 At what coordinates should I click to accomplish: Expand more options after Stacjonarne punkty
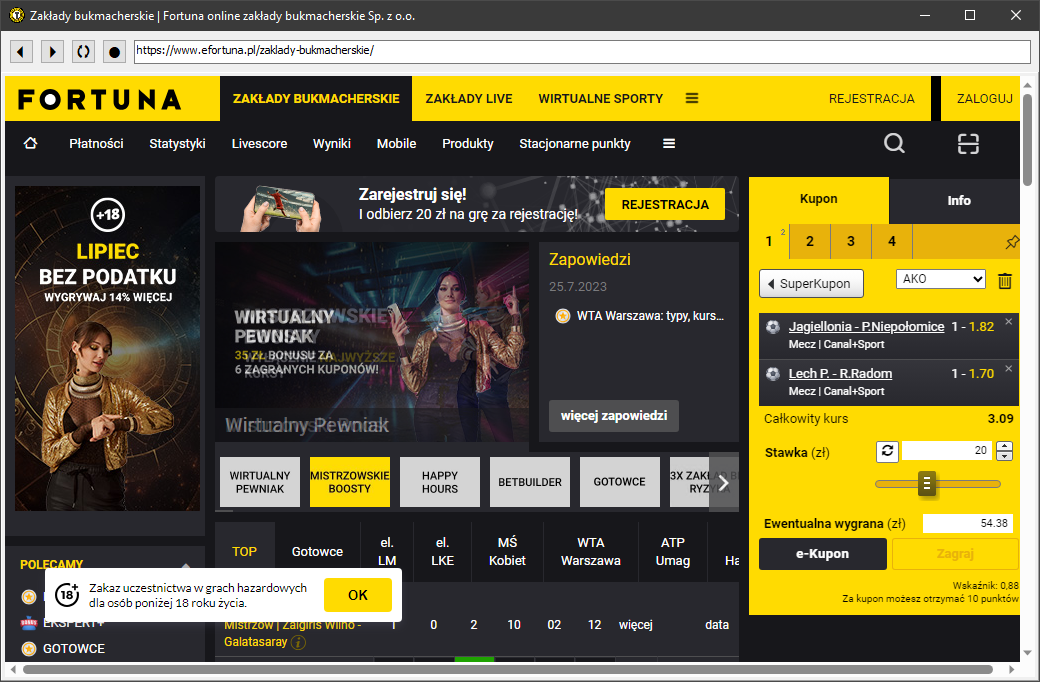[x=669, y=144]
